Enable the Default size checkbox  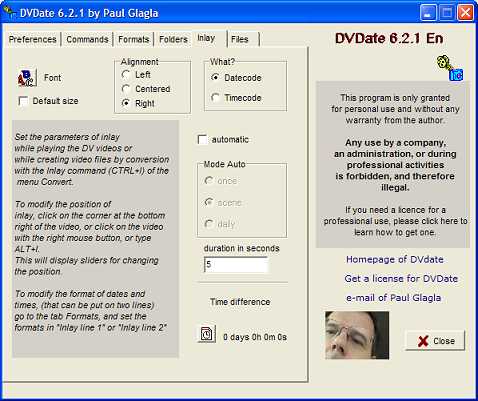coord(23,101)
